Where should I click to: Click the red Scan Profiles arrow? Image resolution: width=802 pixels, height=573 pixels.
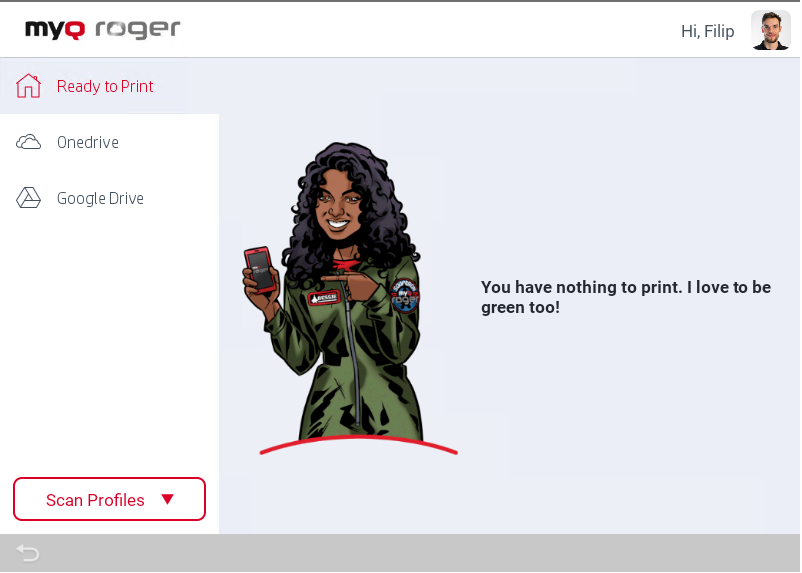pos(167,499)
